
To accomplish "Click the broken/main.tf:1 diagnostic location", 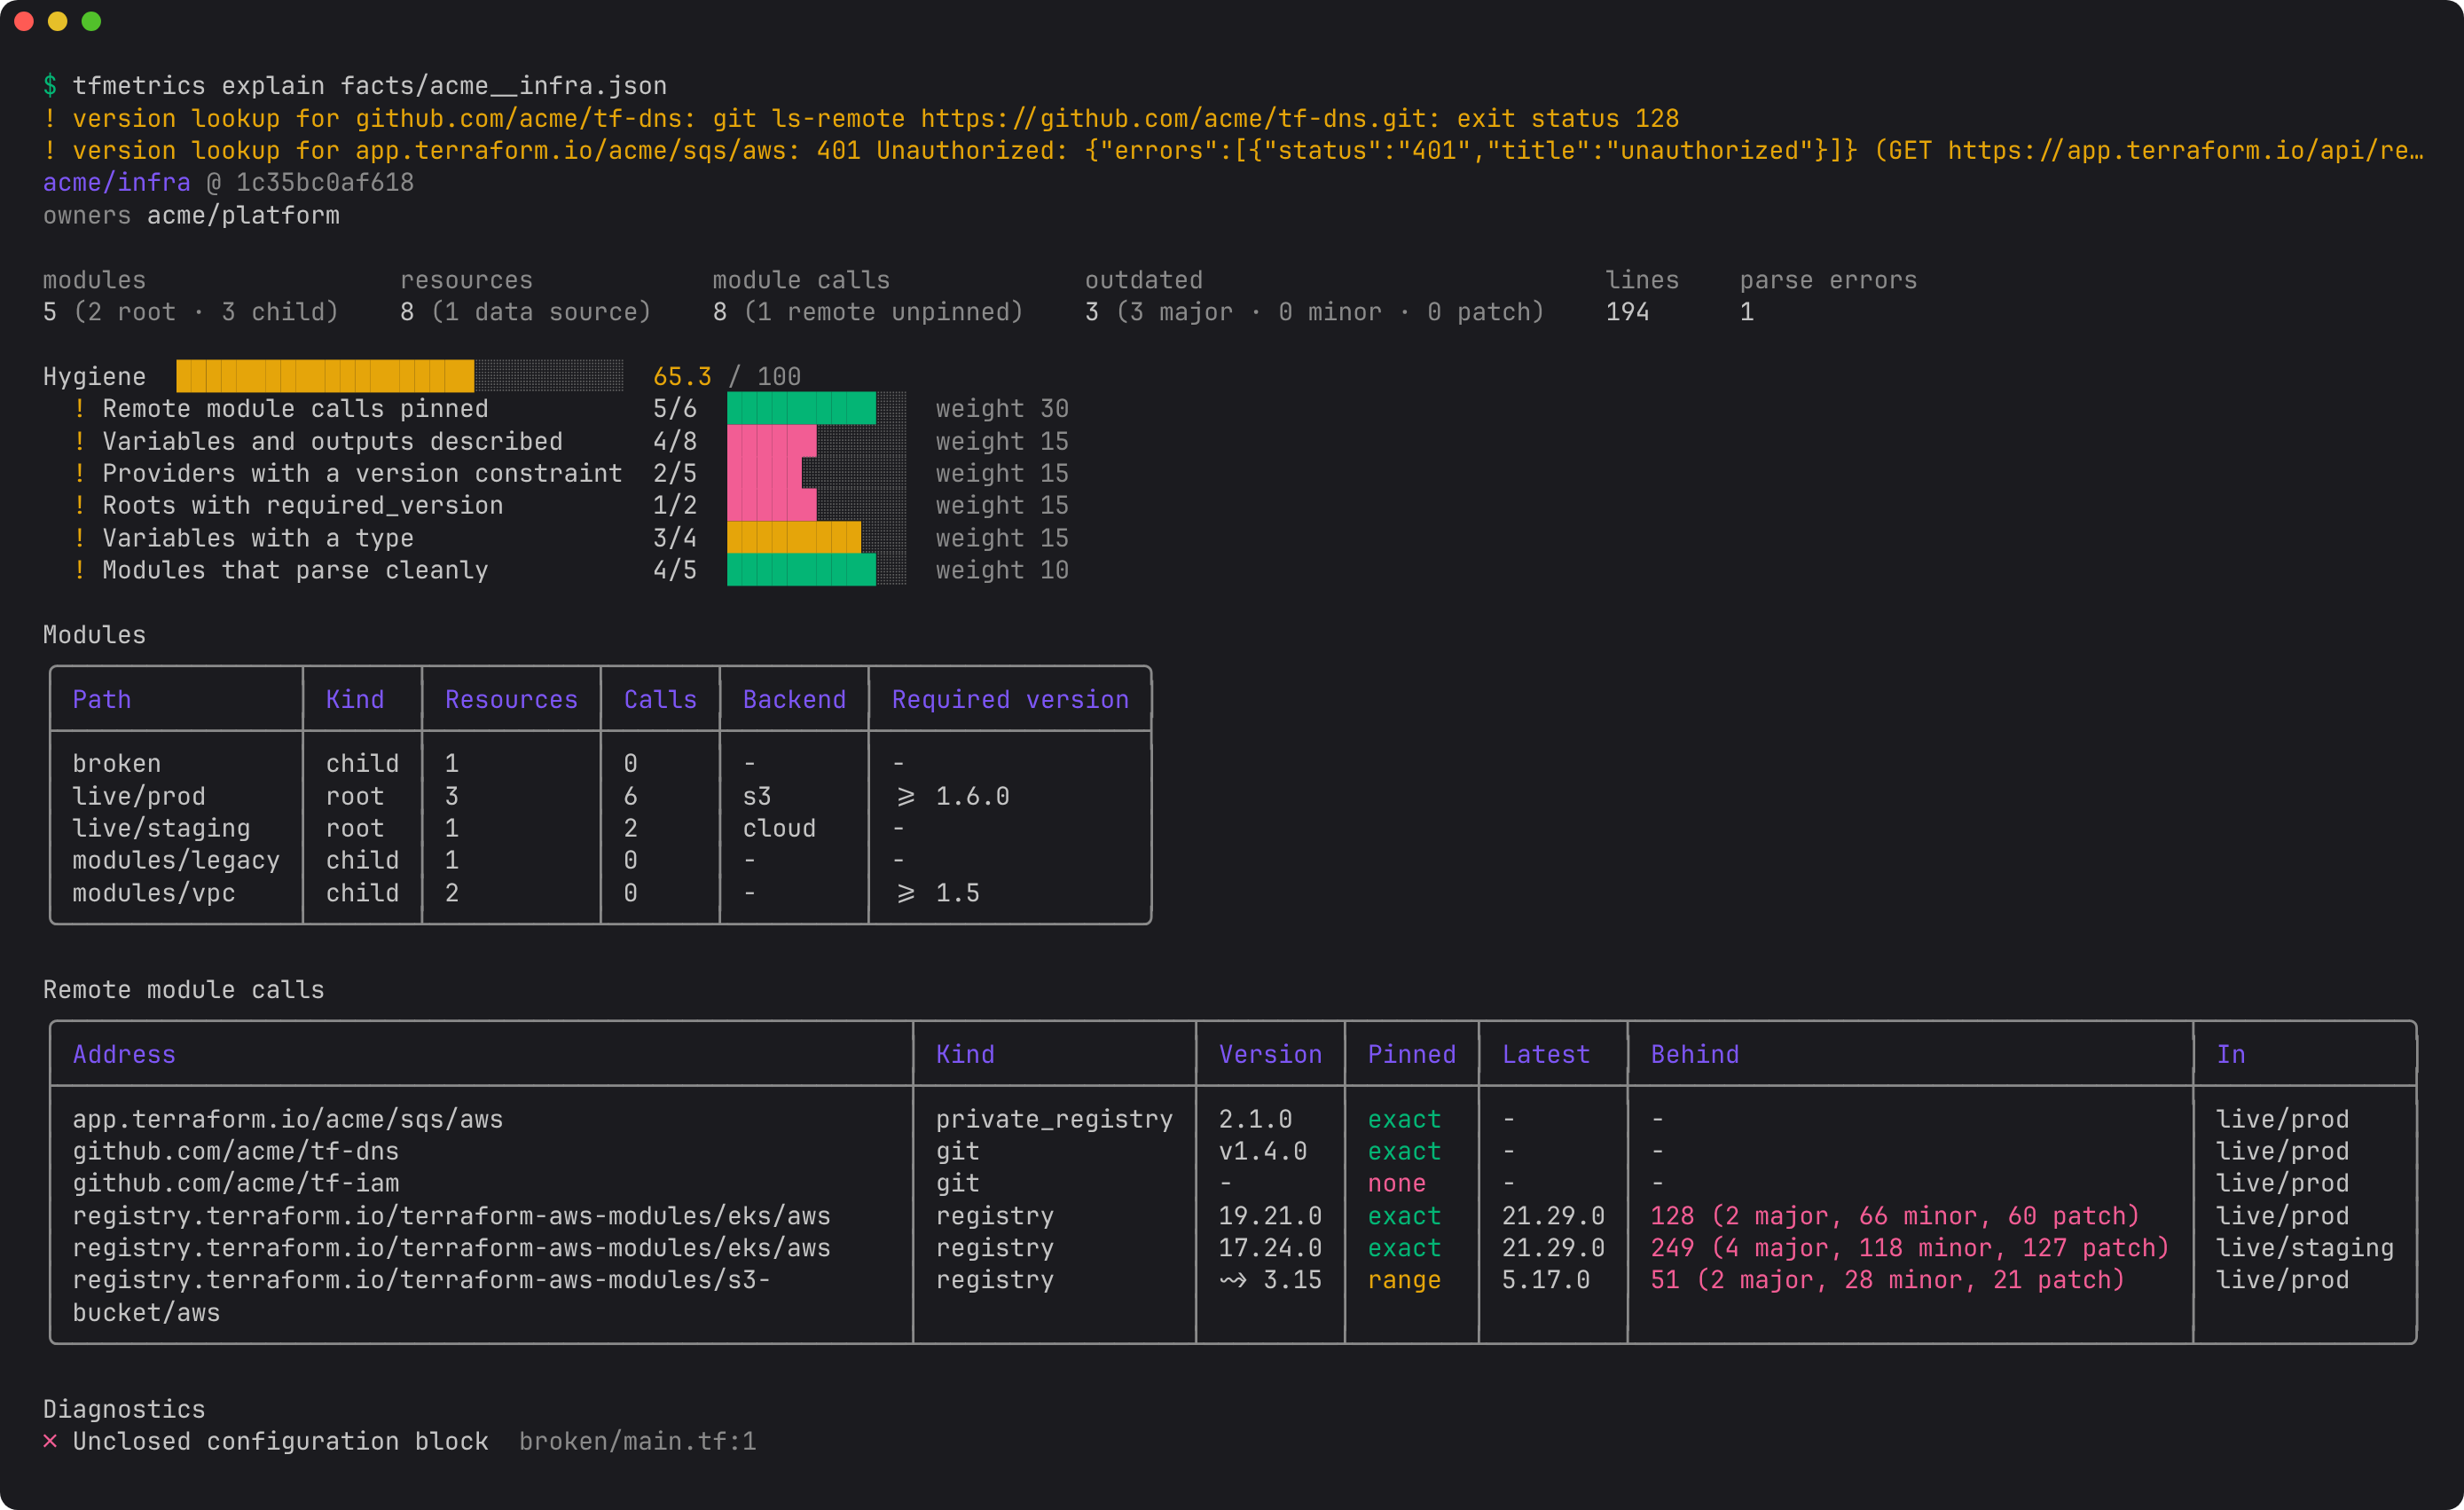I will pos(637,1441).
